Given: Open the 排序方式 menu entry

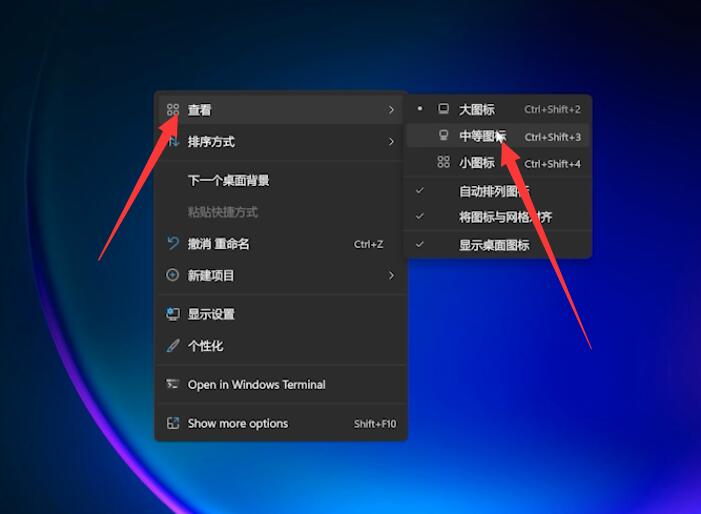Looking at the screenshot, I should click(281, 142).
